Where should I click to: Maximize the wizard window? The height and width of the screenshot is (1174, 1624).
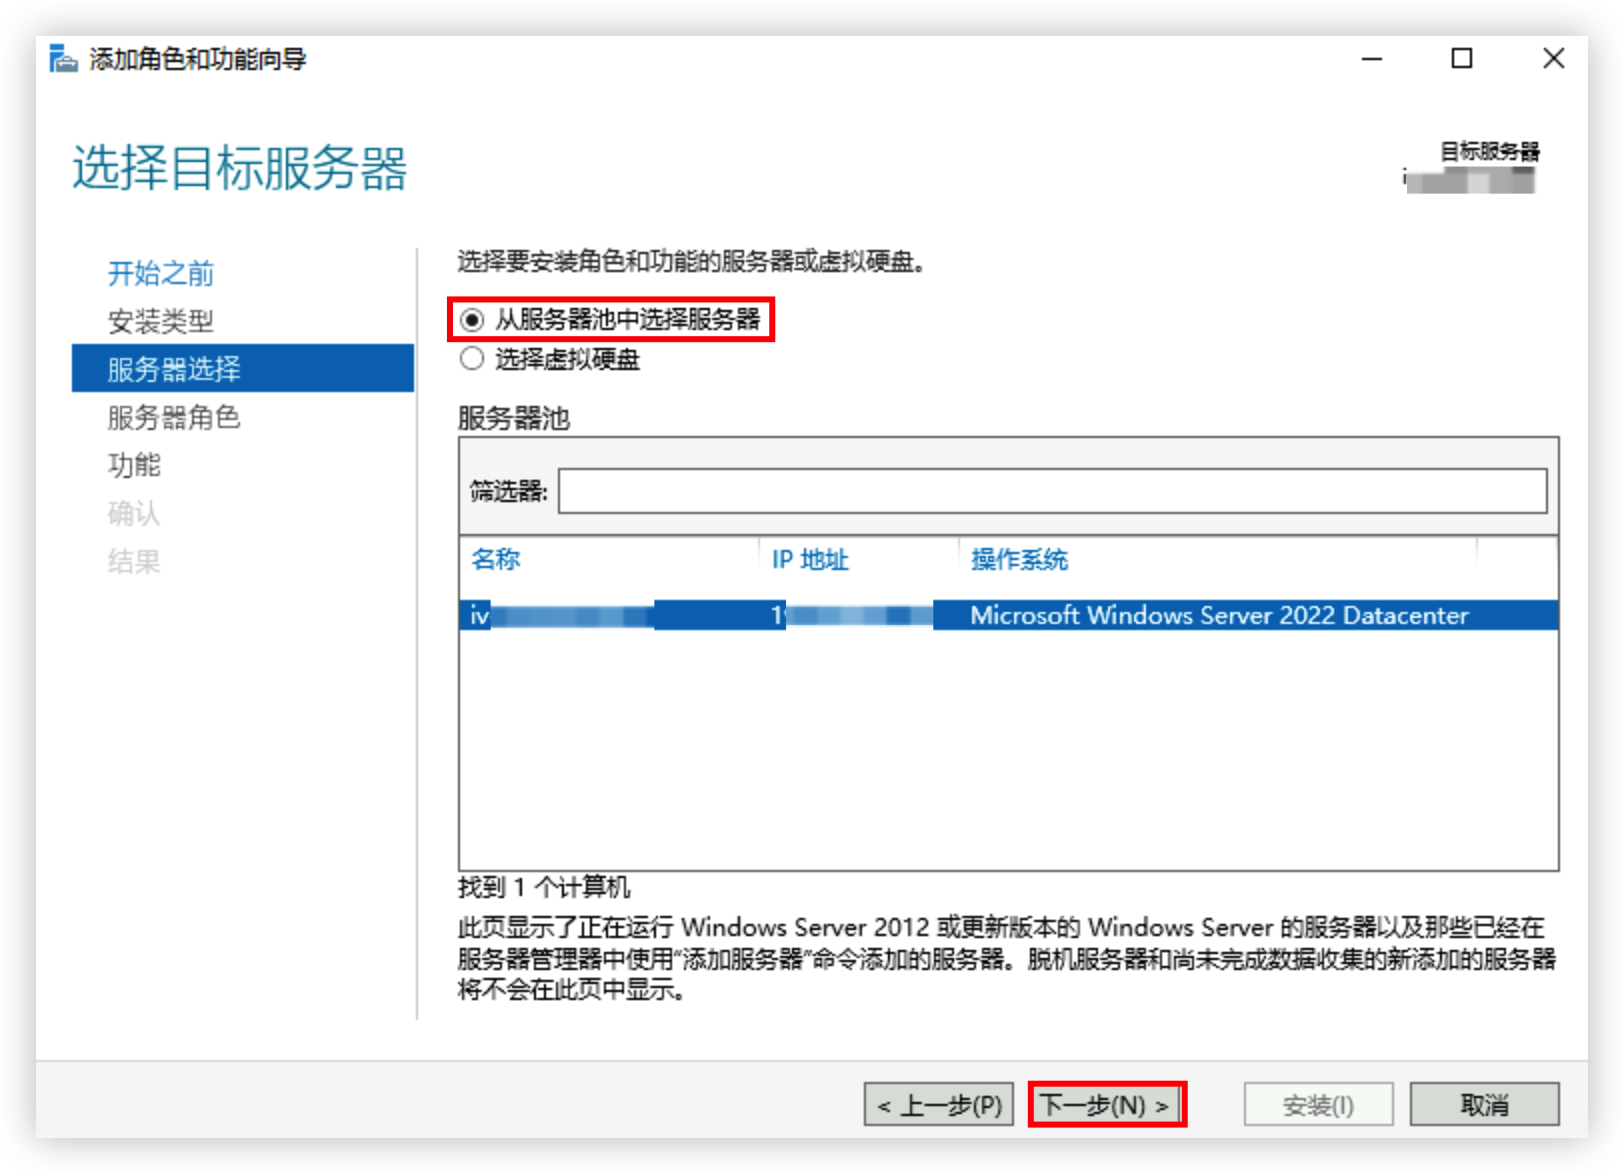pos(1462,59)
